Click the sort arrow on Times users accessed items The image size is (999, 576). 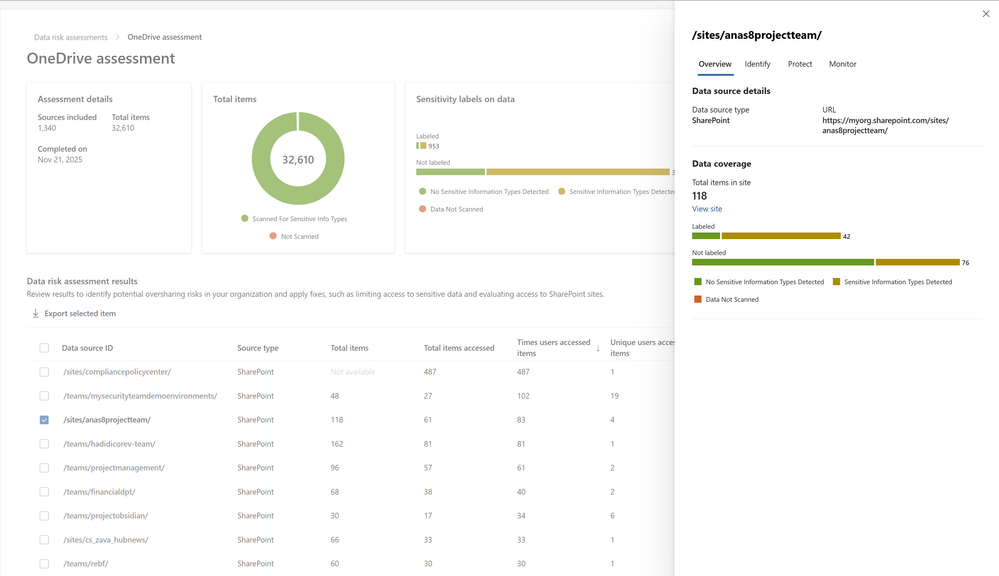tap(598, 348)
